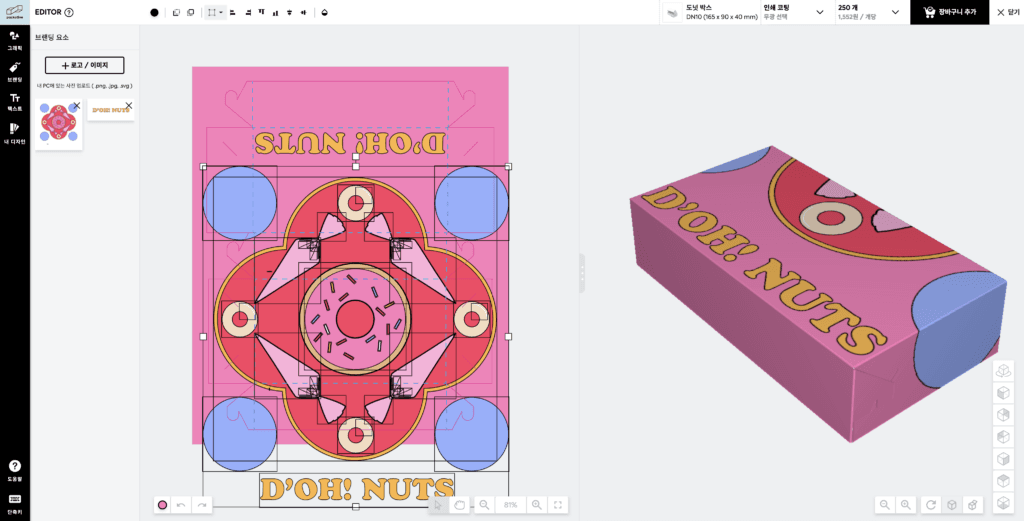The height and width of the screenshot is (521, 1024).
Task: Click the help question mark beside EDITOR
Action: [x=69, y=12]
